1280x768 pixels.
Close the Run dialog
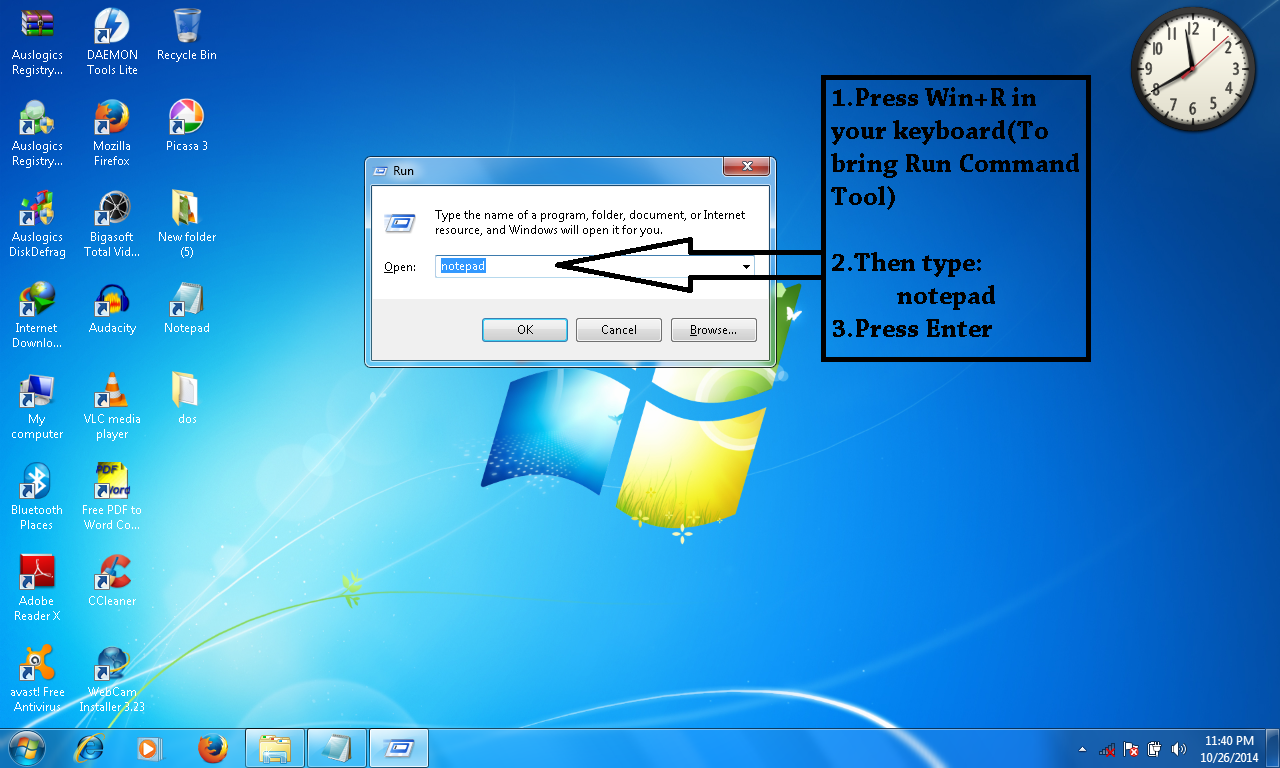pos(747,167)
